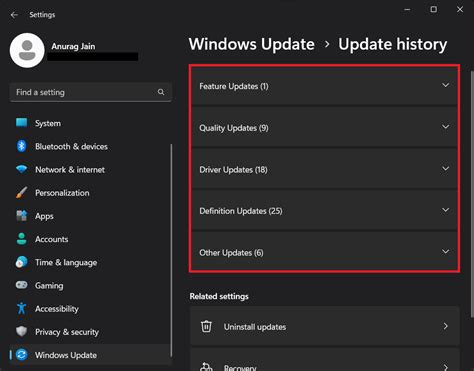Viewport: 474px width, 371px height.
Task: Expand Driver Updates (18) list
Action: click(324, 169)
